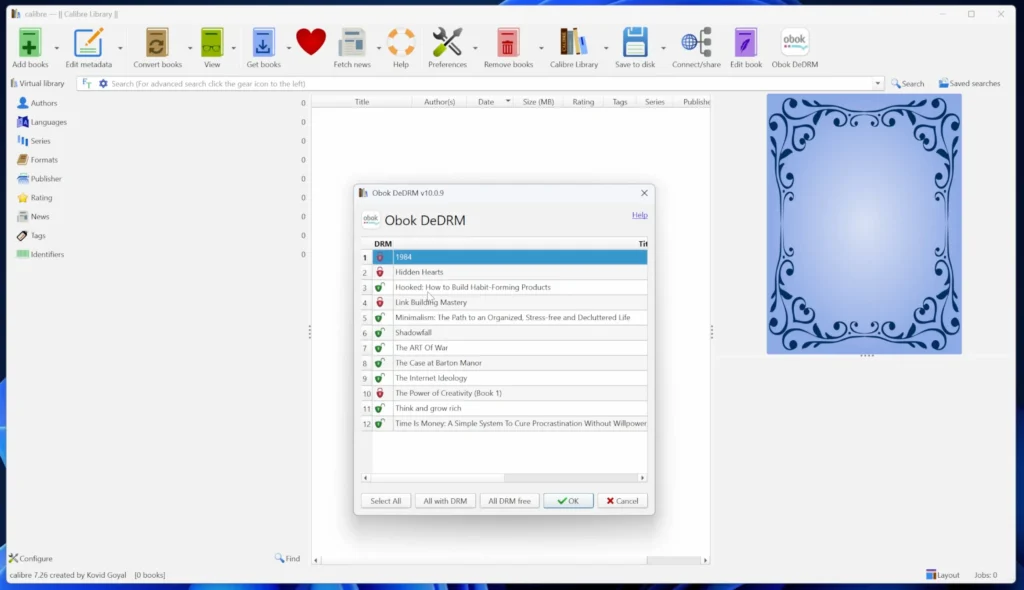Open the Preferences dropdown arrow
Image resolution: width=1024 pixels, height=590 pixels.
475,48
